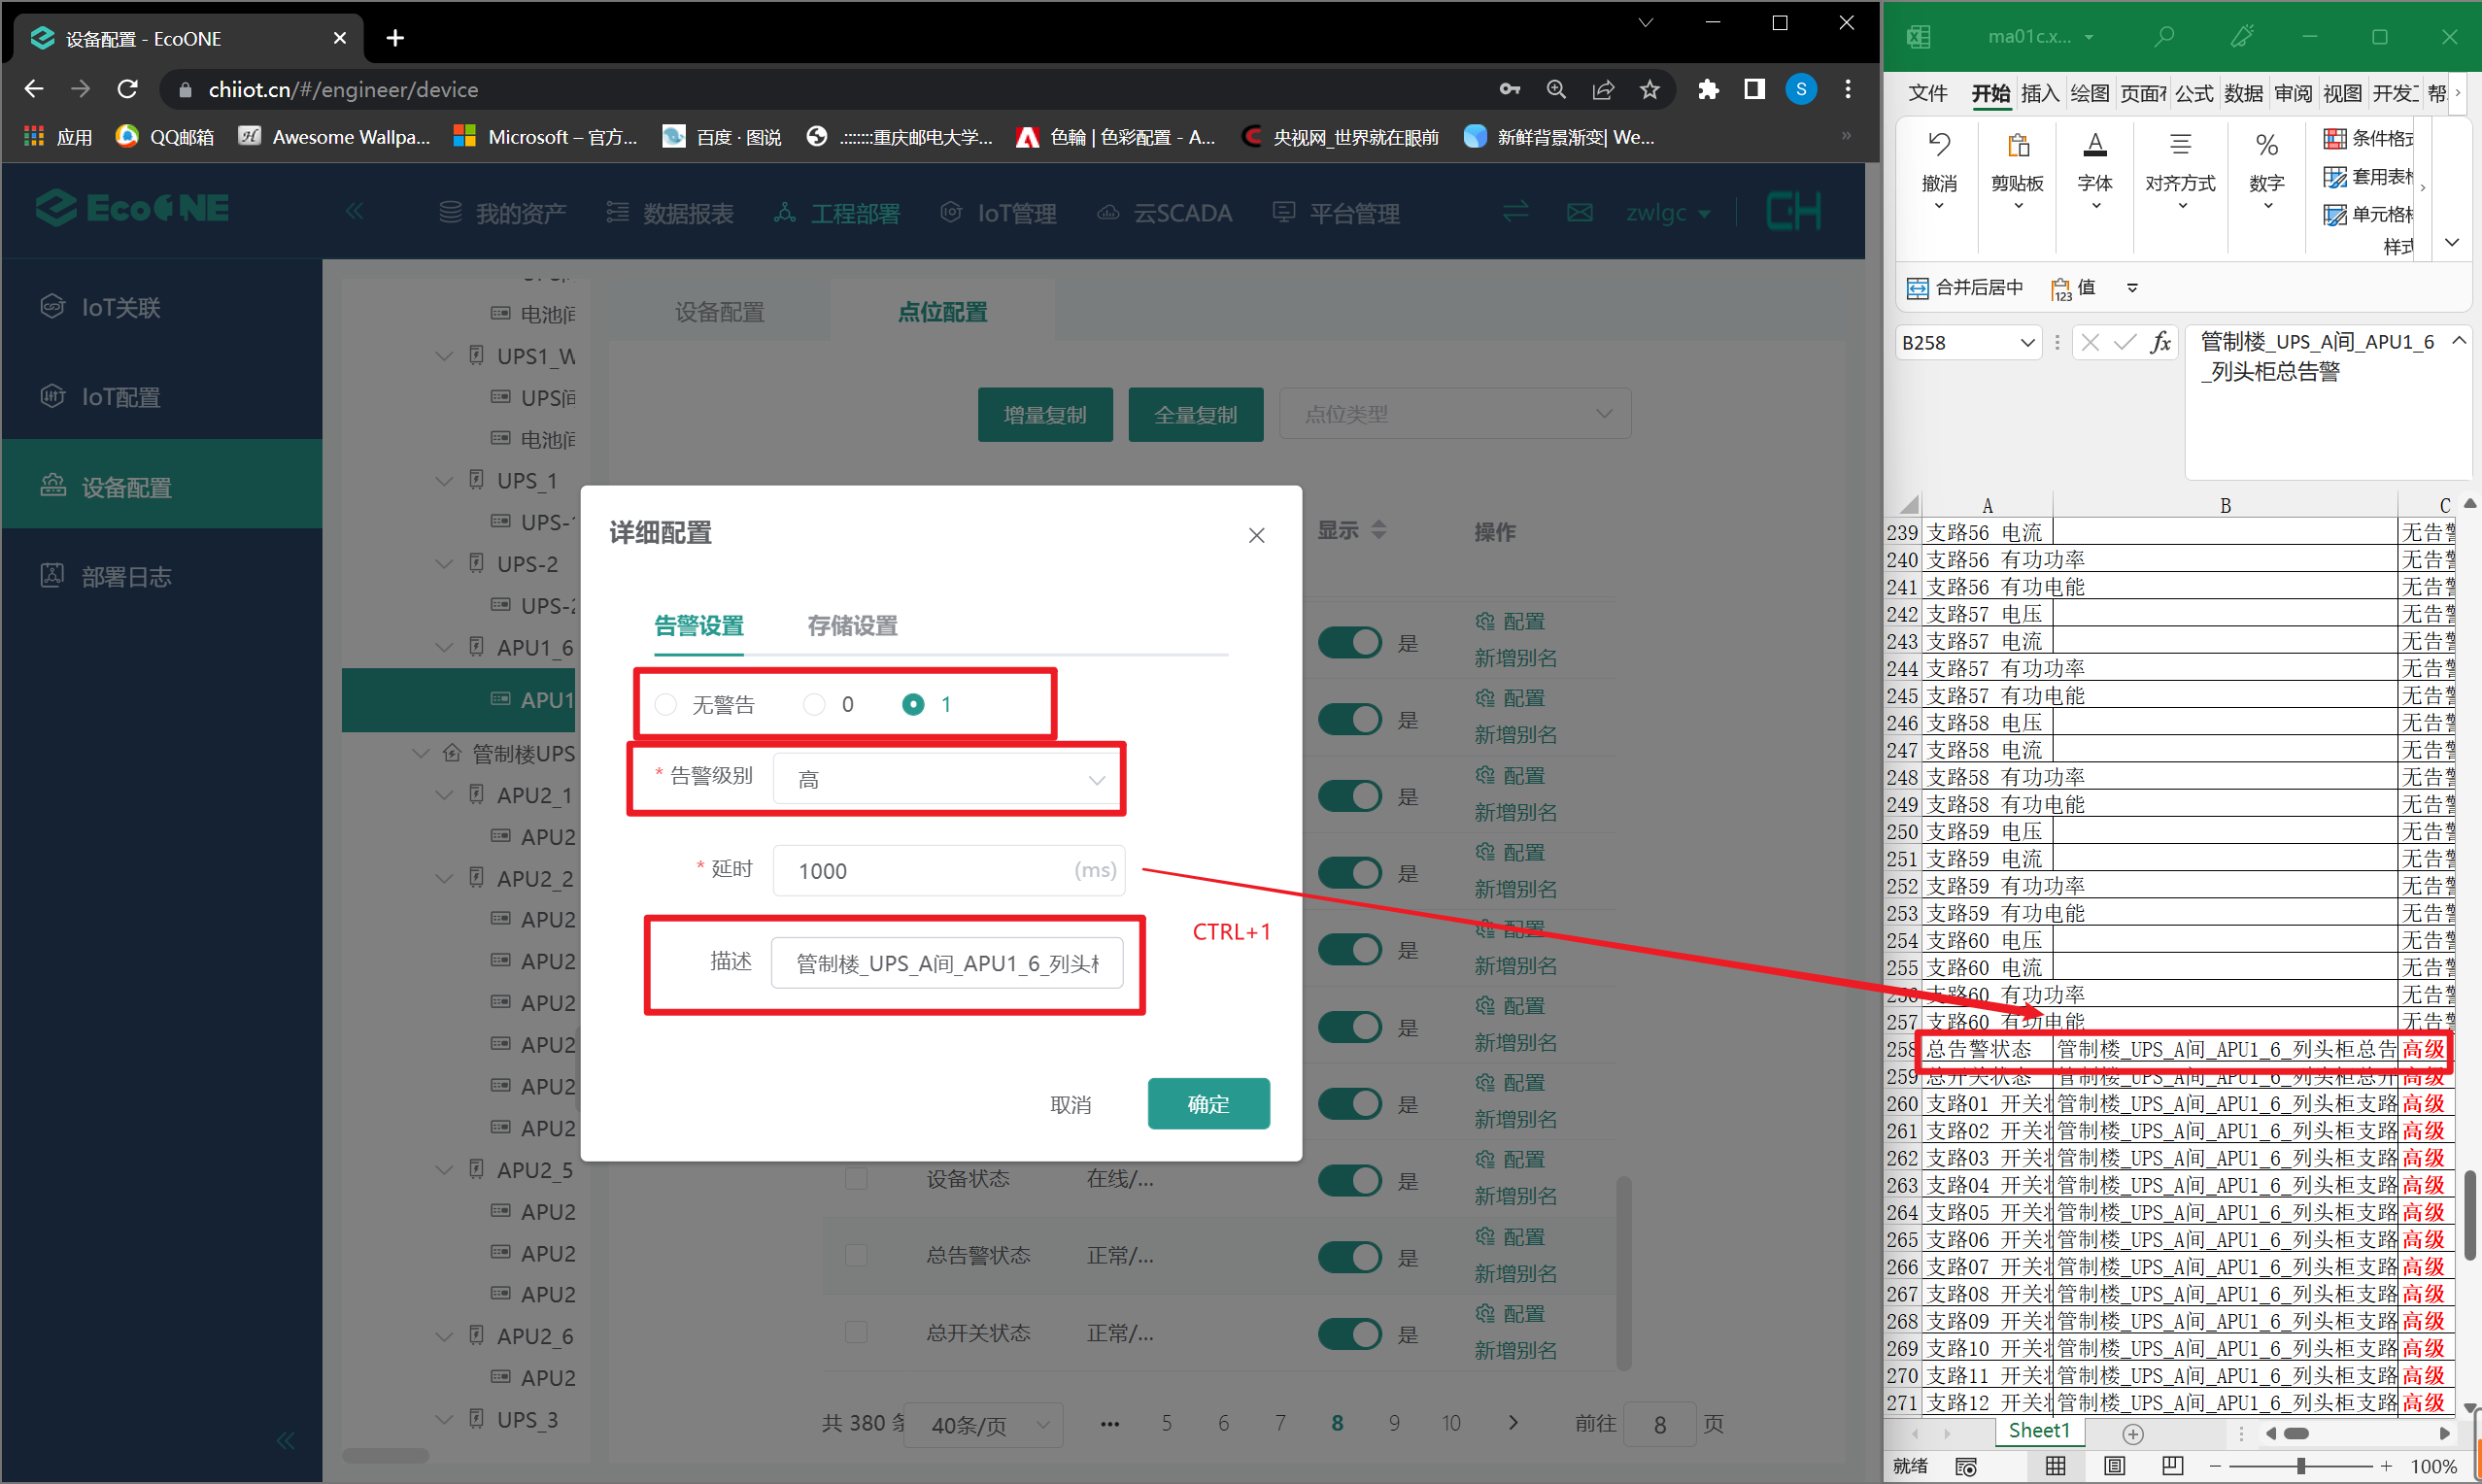The height and width of the screenshot is (1484, 2482).
Task: Tick the checkbox beside 总告警状态
Action: (x=856, y=1255)
